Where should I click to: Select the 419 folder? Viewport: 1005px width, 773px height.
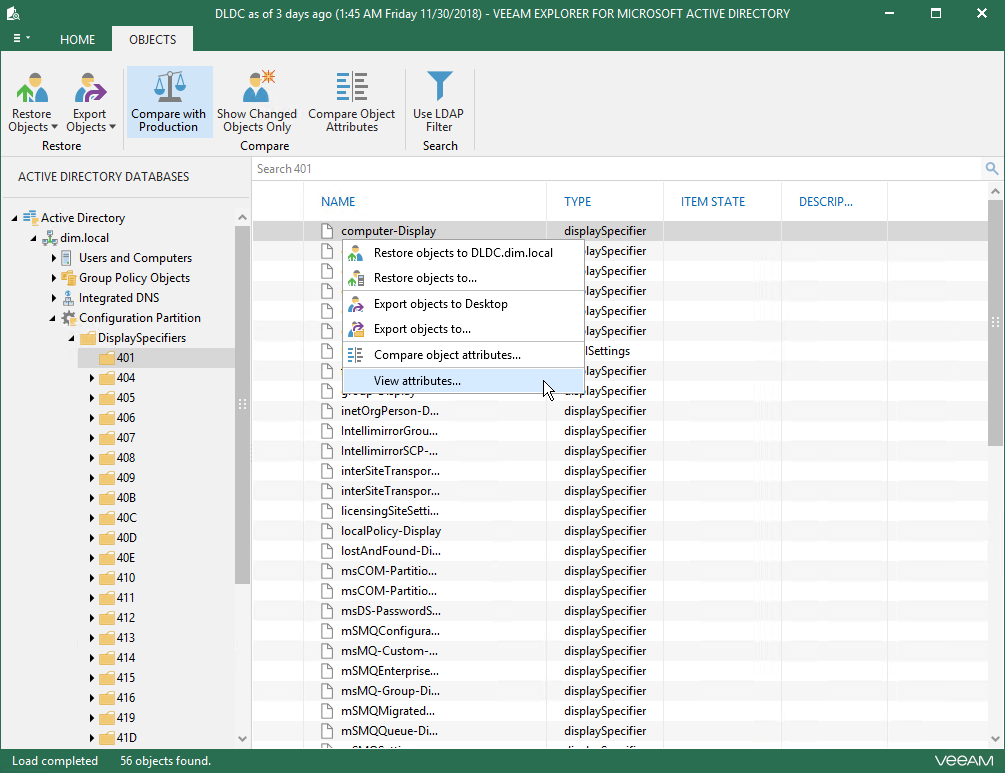pos(126,717)
